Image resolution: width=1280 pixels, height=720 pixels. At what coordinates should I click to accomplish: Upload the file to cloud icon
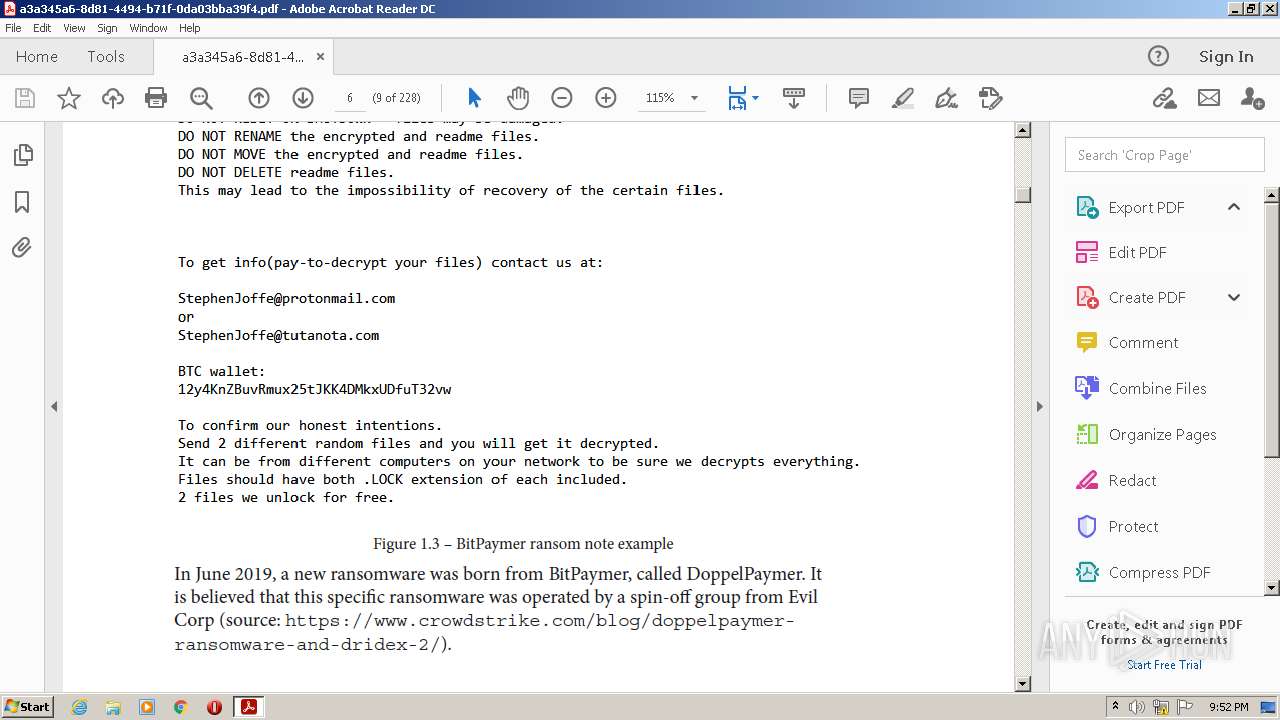coord(113,98)
